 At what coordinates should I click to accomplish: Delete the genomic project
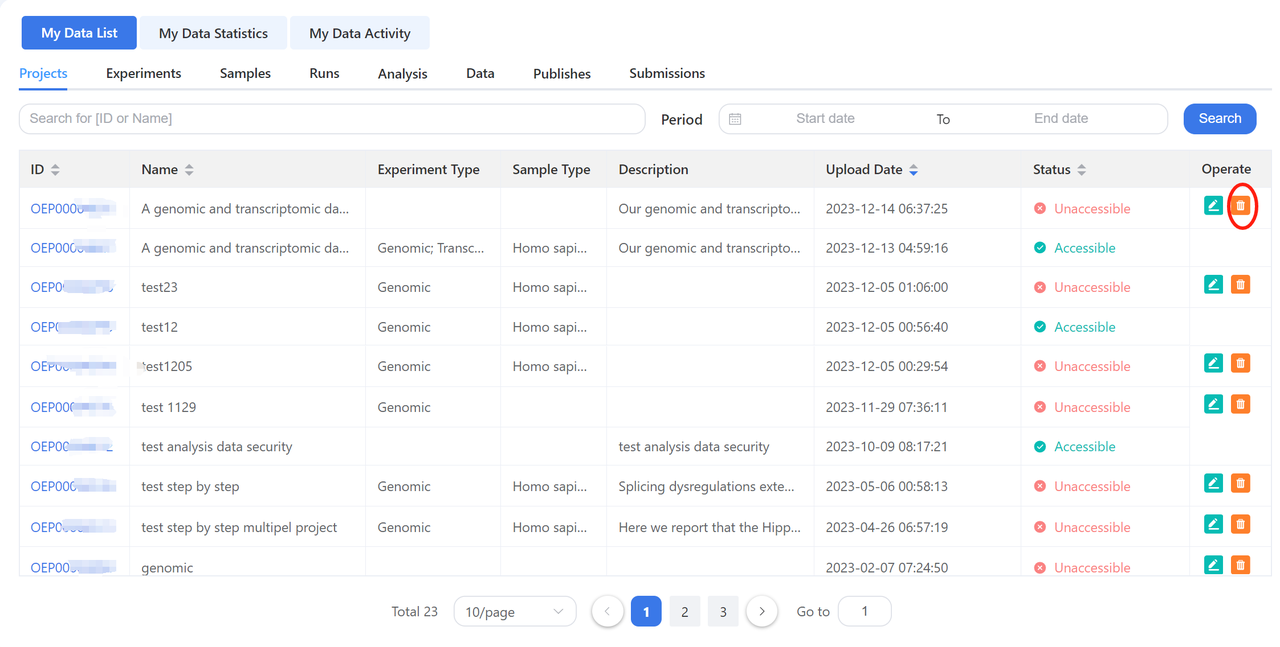(1240, 564)
